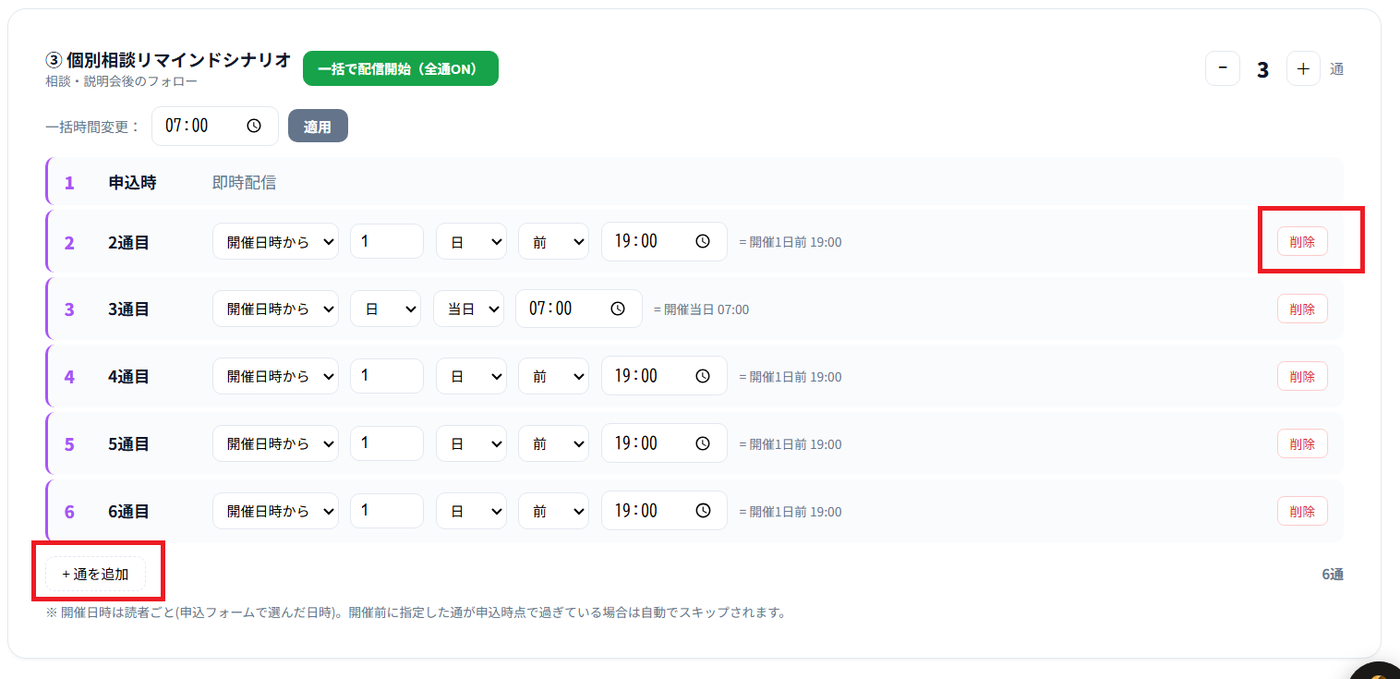This screenshot has width=1400, height=679.
Task: Open the 前 dropdown in 4通目 row
Action: [553, 376]
